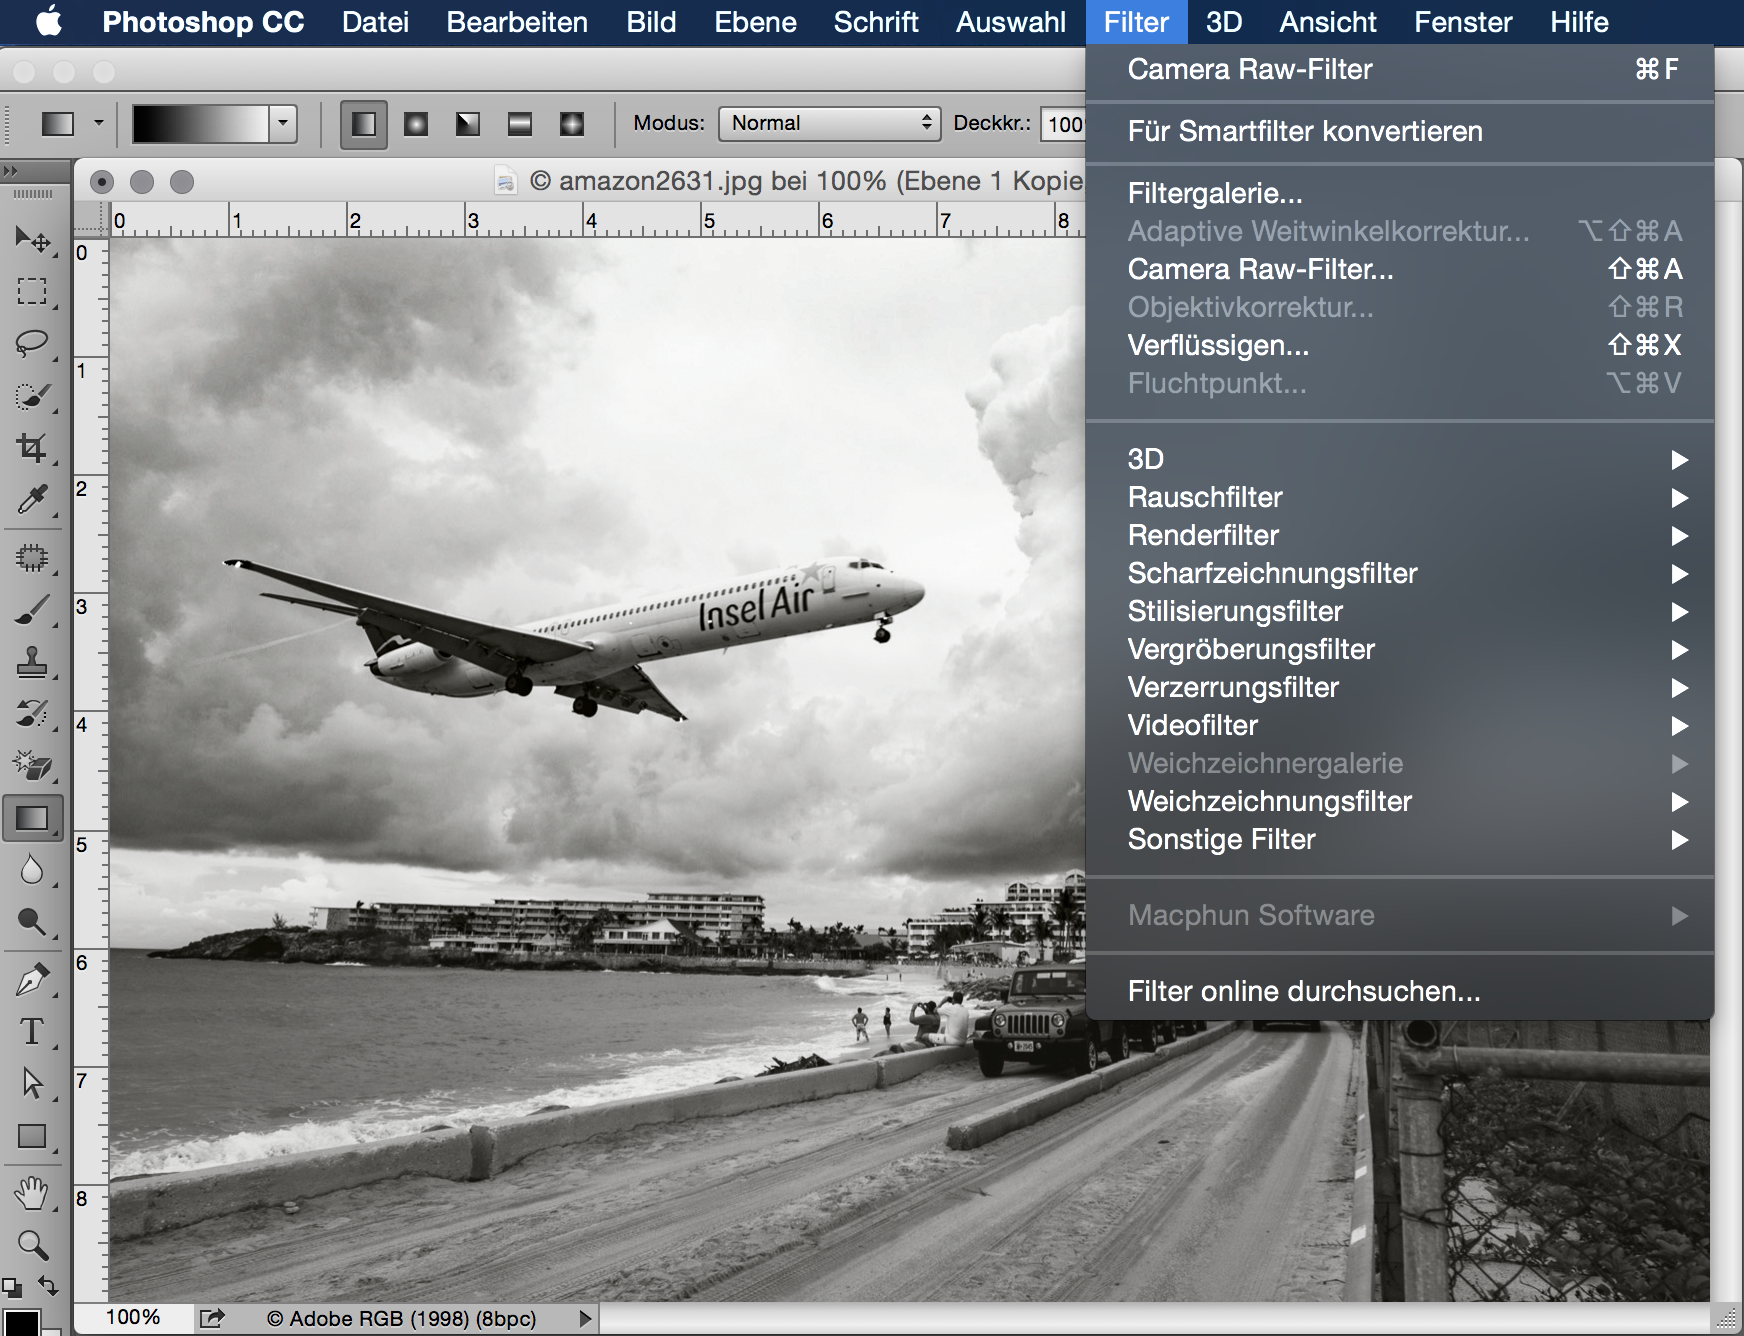The image size is (1744, 1336).
Task: Choose Verflüssigen from the Filter menu
Action: (x=1218, y=345)
